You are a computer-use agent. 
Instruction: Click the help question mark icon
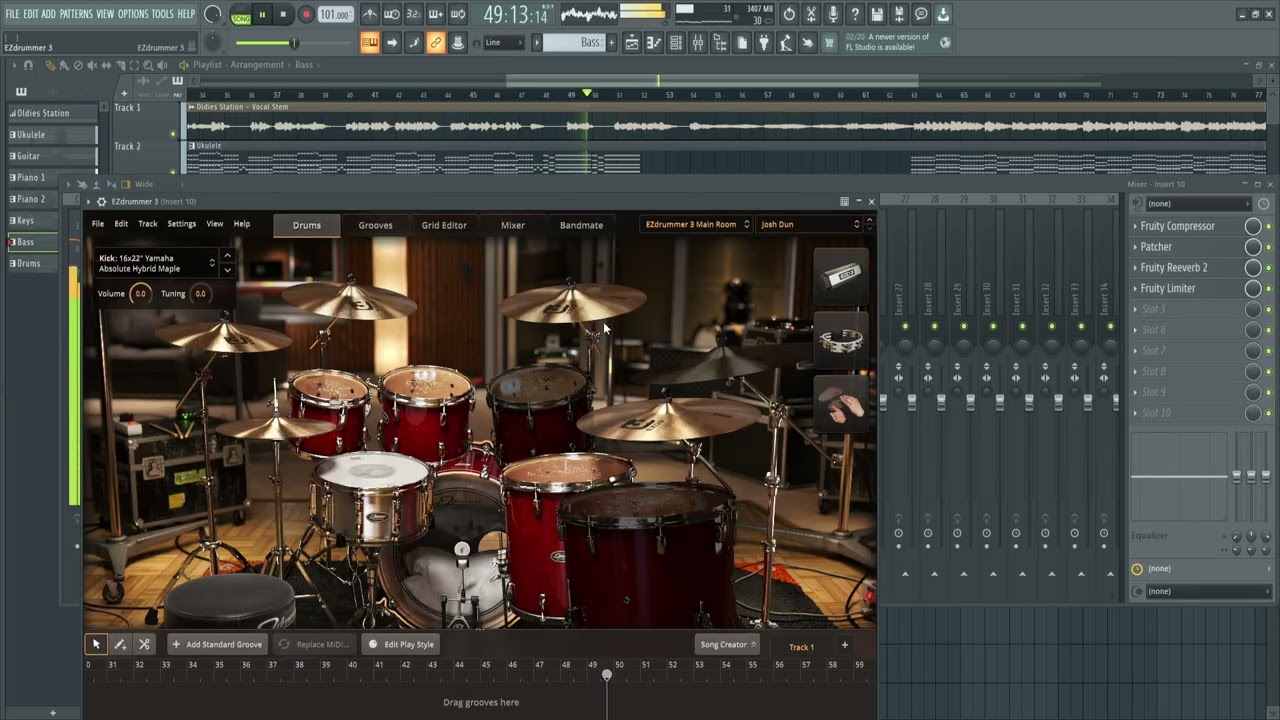(x=855, y=15)
